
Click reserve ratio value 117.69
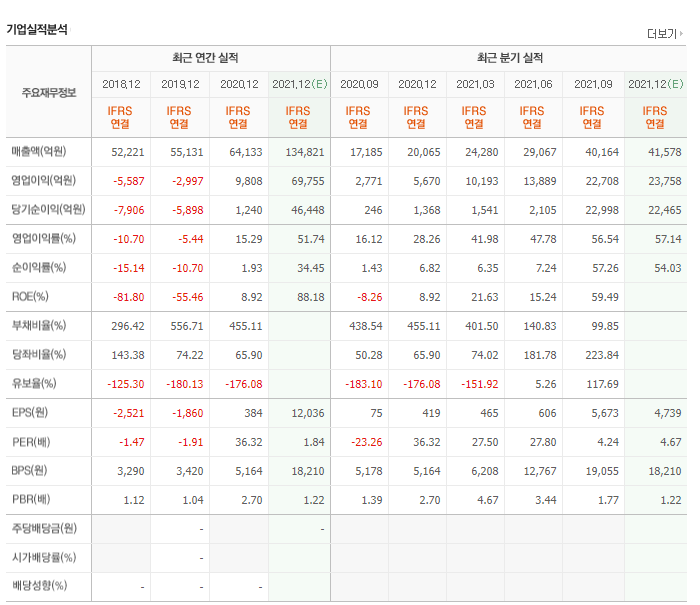point(602,384)
